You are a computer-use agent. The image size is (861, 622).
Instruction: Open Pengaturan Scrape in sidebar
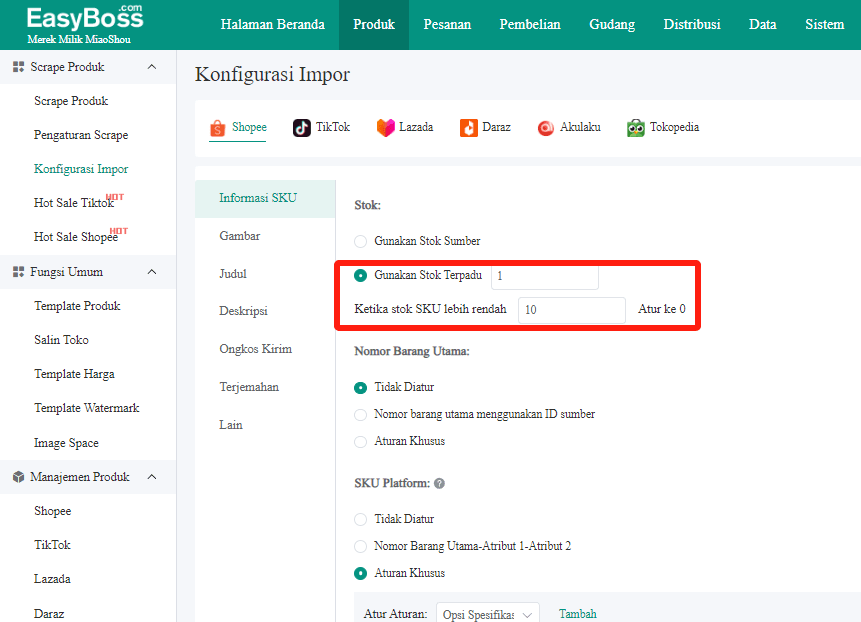(81, 135)
